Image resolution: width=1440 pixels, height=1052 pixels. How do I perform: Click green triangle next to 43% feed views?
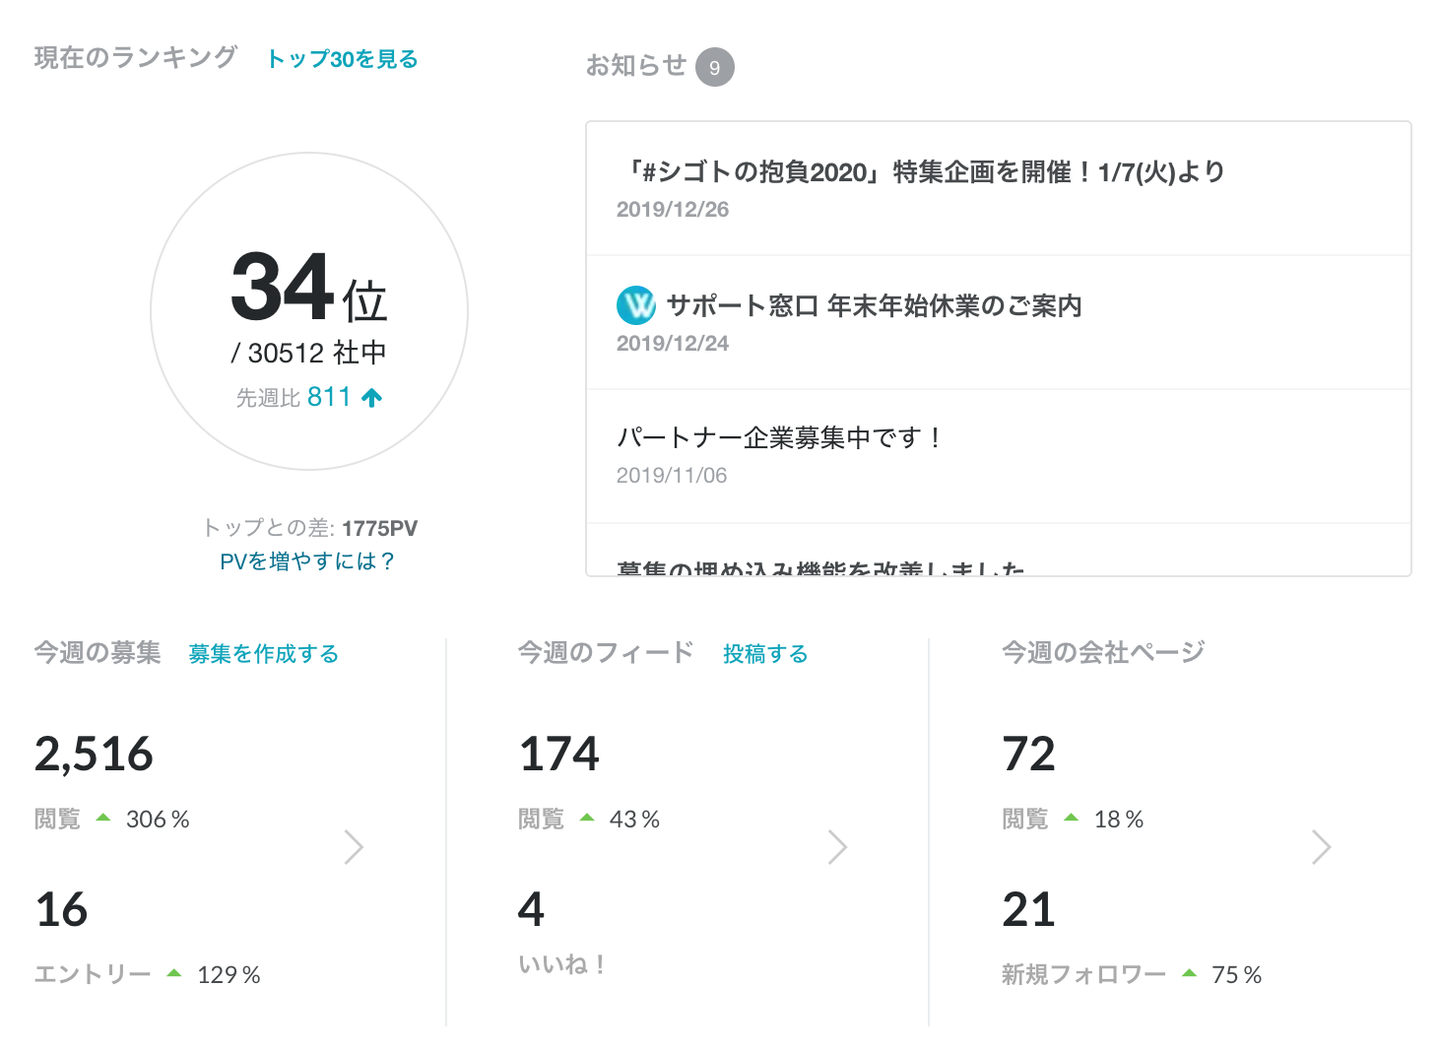point(587,818)
